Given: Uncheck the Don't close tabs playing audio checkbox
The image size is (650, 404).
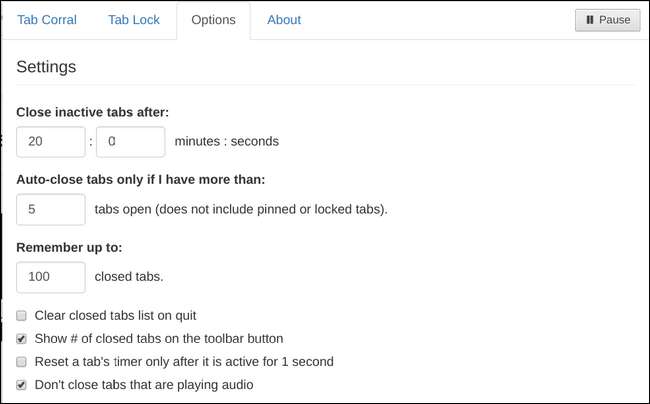Looking at the screenshot, I should (x=22, y=384).
